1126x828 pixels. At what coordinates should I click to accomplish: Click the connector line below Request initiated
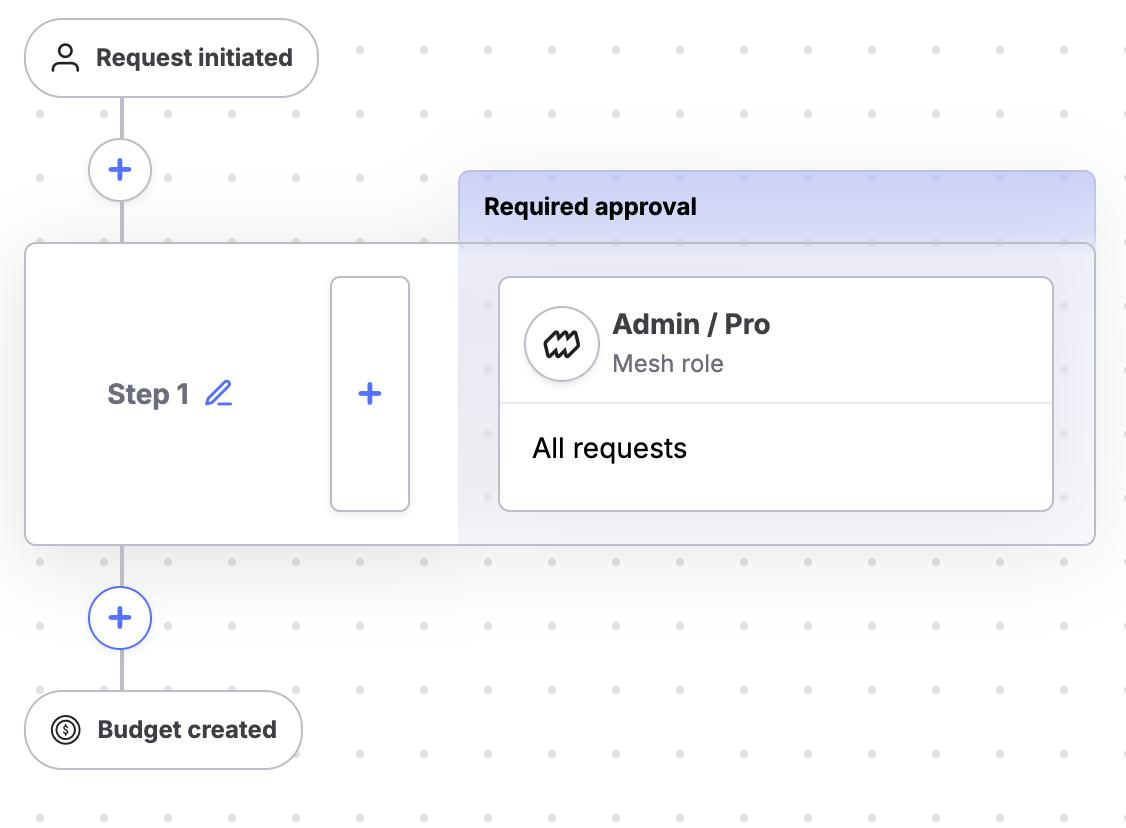click(121, 118)
